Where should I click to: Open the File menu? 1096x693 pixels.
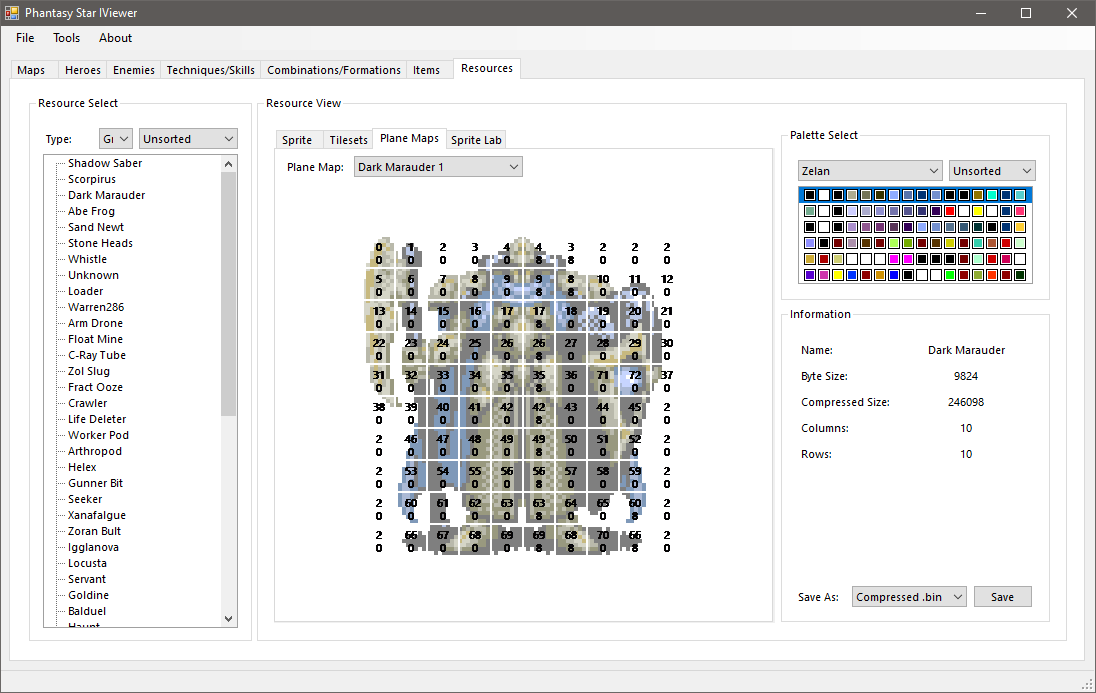[25, 38]
